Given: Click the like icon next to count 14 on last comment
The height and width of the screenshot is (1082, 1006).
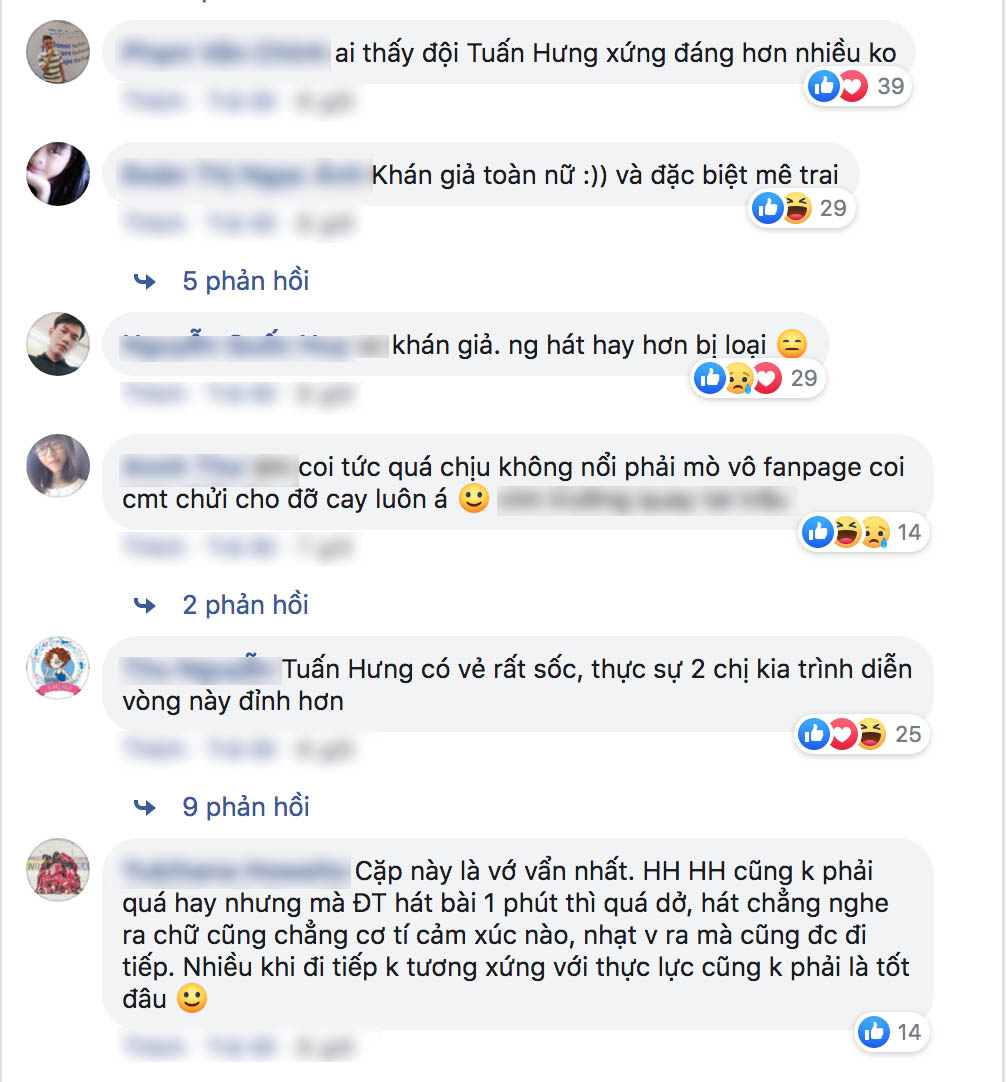Looking at the screenshot, I should click(874, 1032).
